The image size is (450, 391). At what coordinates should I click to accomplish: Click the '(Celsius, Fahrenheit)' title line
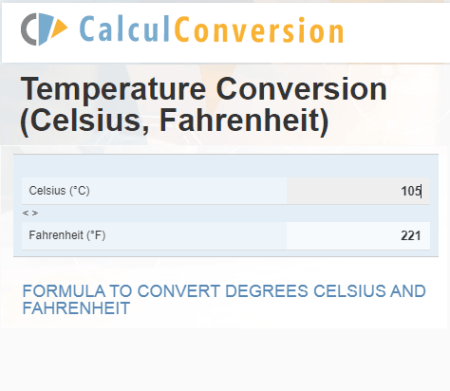(175, 120)
